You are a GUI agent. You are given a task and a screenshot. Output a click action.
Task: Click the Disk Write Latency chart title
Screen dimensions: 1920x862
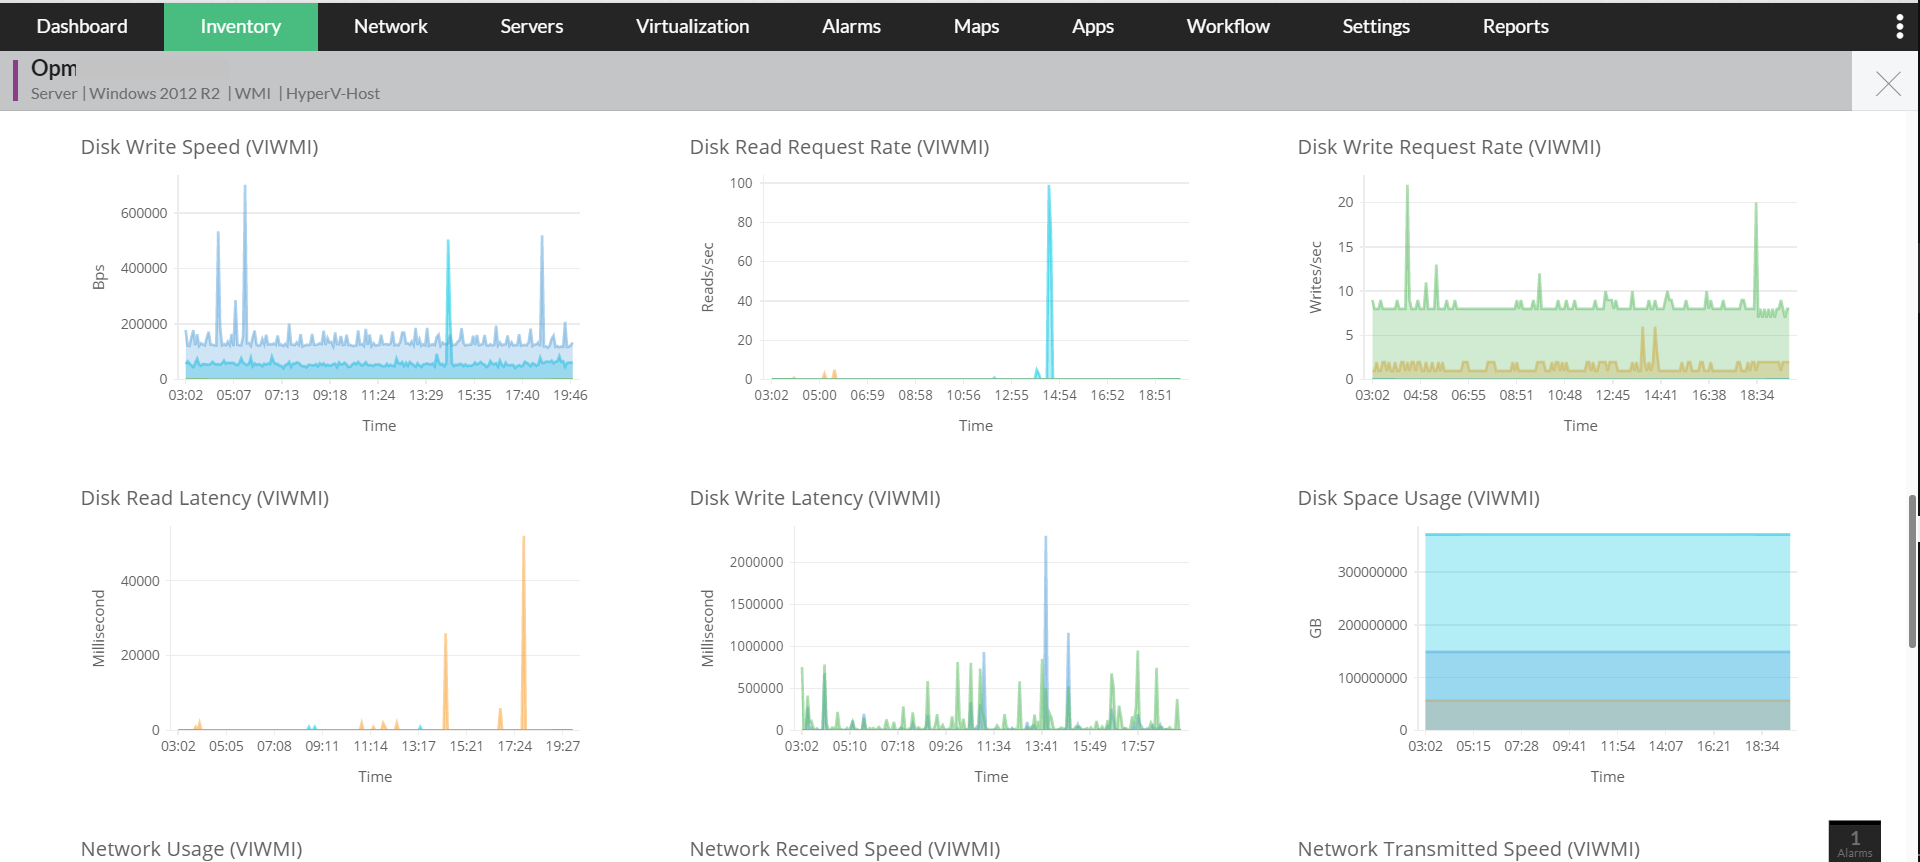[x=815, y=498]
